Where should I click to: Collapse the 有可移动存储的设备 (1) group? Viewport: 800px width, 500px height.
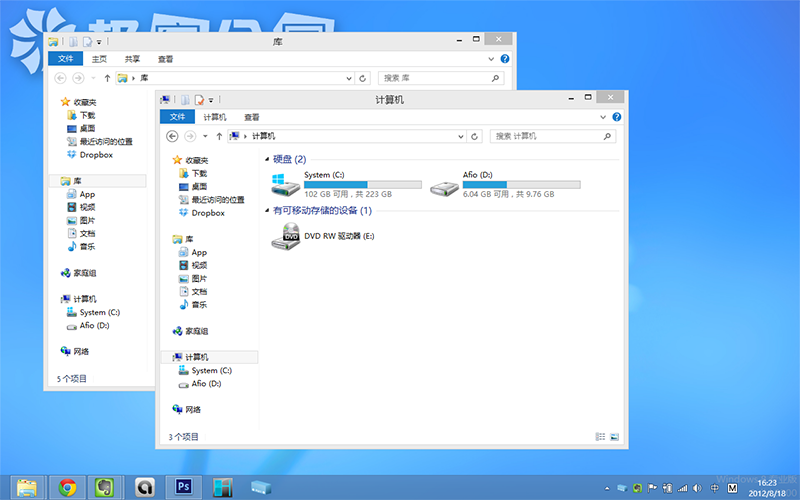tap(267, 210)
